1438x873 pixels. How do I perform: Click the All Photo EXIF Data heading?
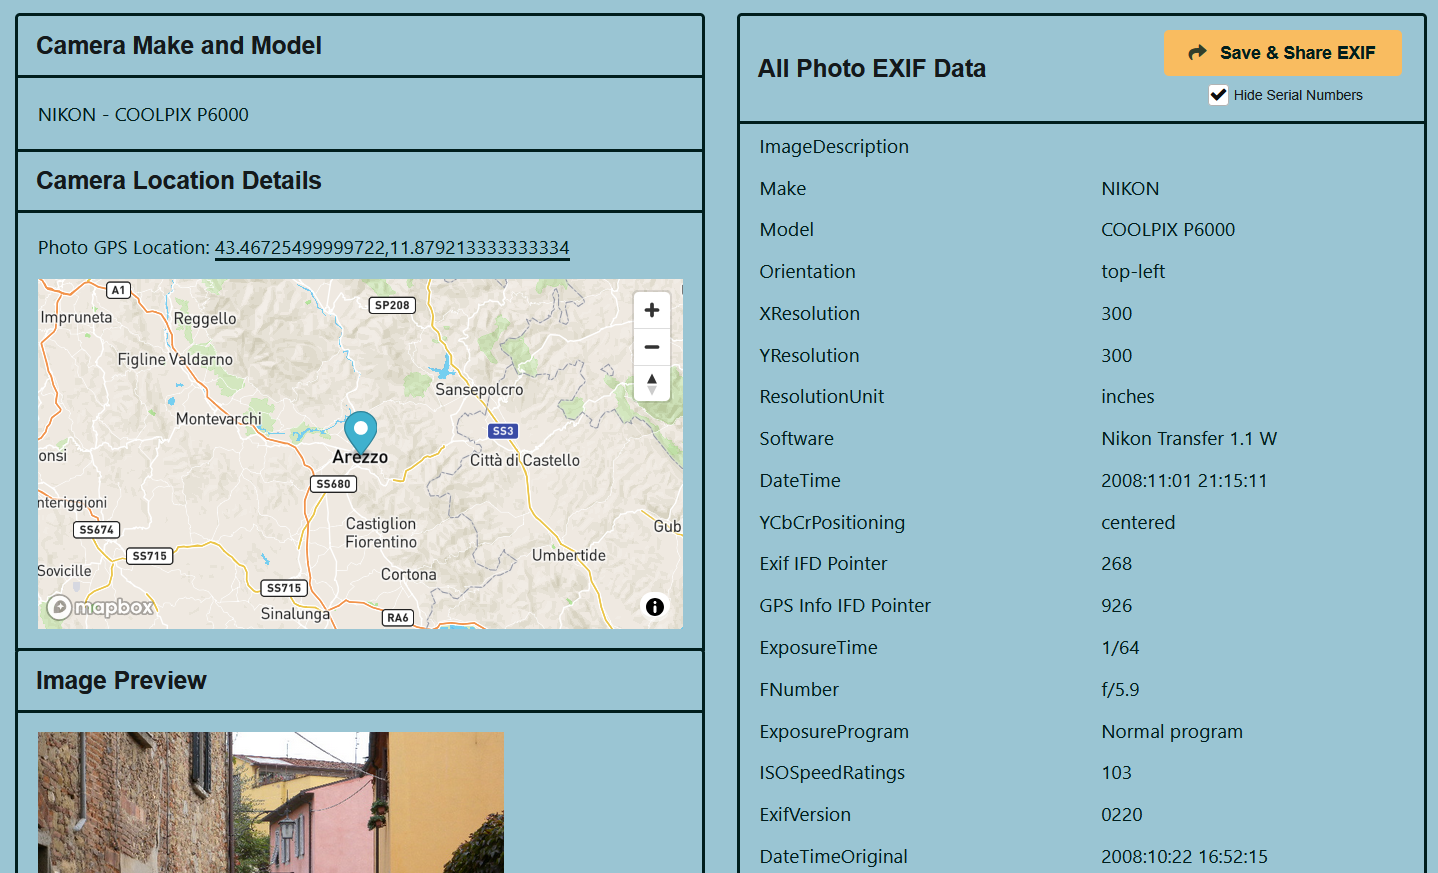pyautogui.click(x=872, y=69)
